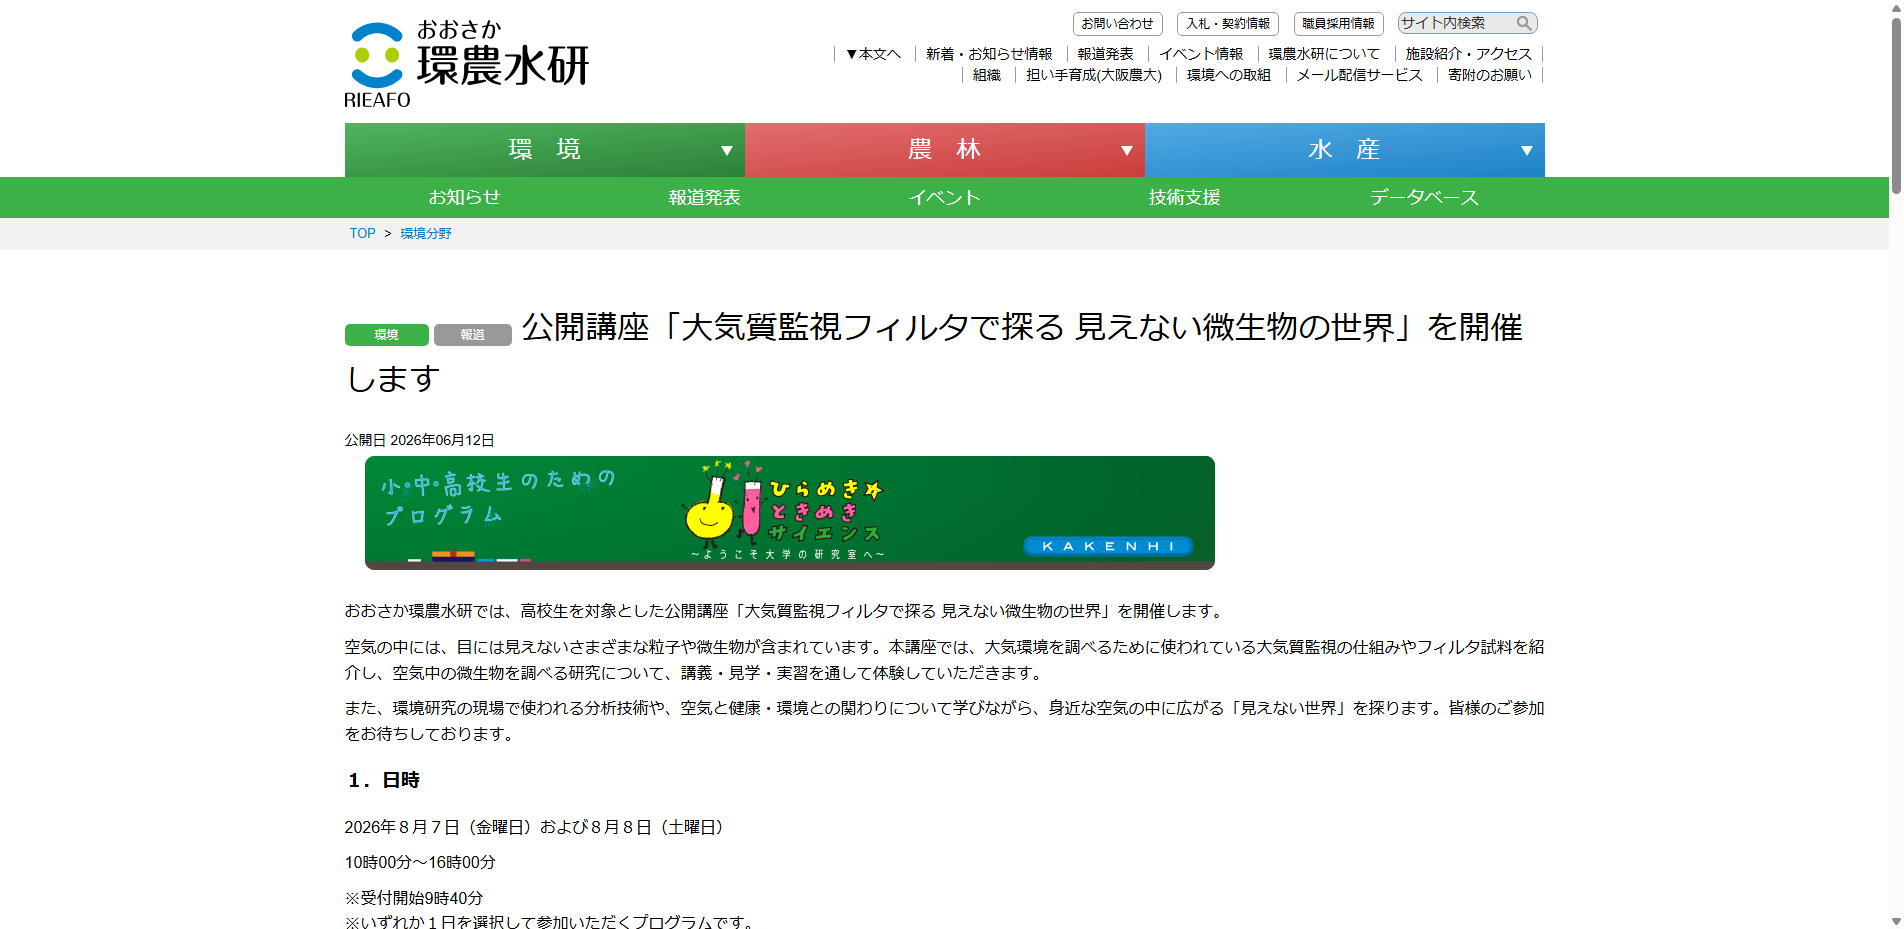
Task: Expand the 農林 category dropdown arrow
Action: 1127,151
